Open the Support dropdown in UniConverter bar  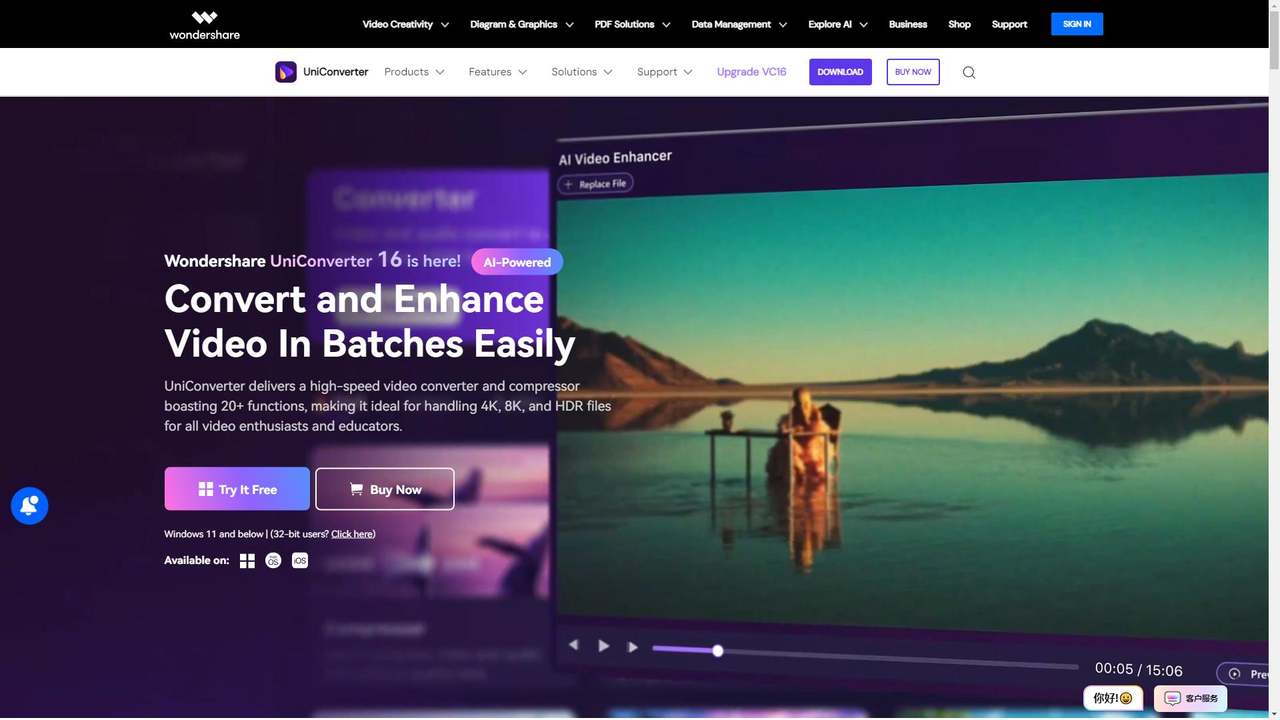point(665,72)
